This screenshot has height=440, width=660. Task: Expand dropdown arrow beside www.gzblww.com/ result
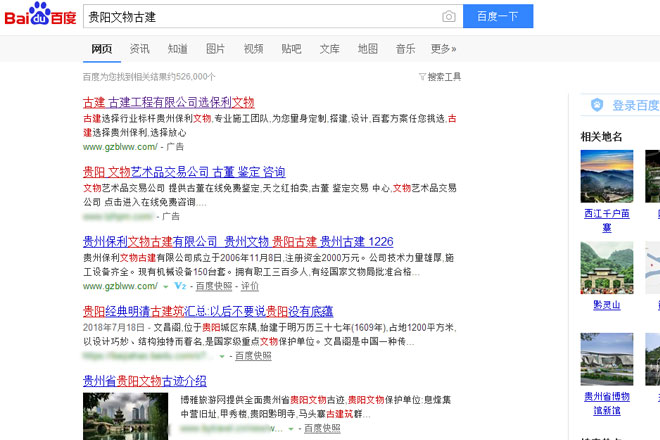166,287
